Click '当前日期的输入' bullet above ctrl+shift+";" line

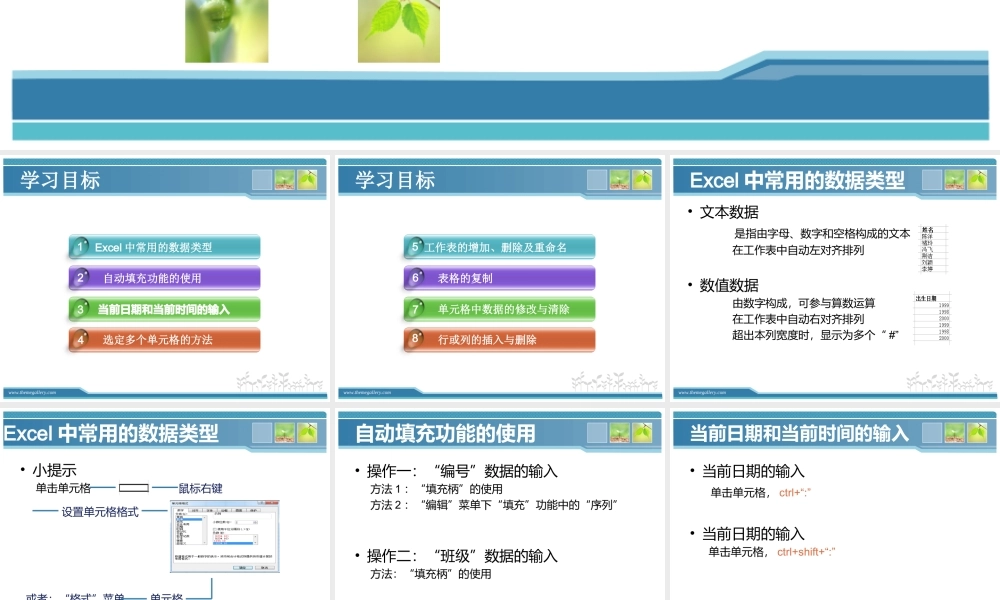coord(753,534)
